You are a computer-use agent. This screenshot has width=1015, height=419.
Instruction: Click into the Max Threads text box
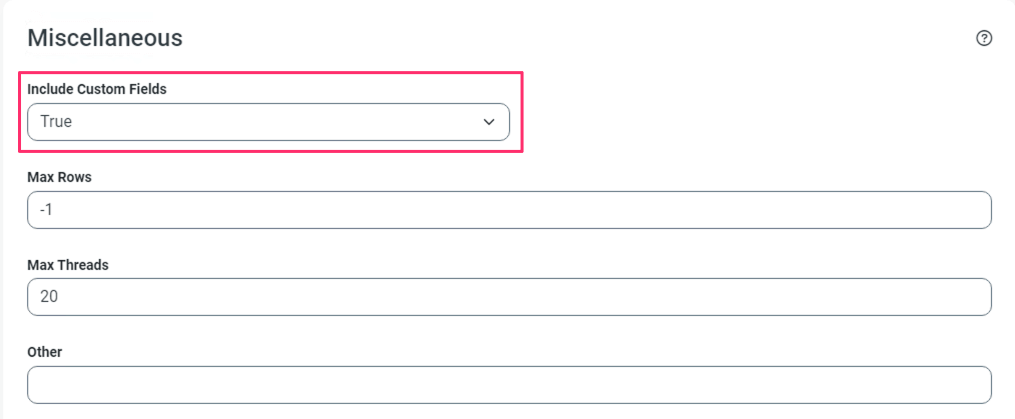(509, 297)
